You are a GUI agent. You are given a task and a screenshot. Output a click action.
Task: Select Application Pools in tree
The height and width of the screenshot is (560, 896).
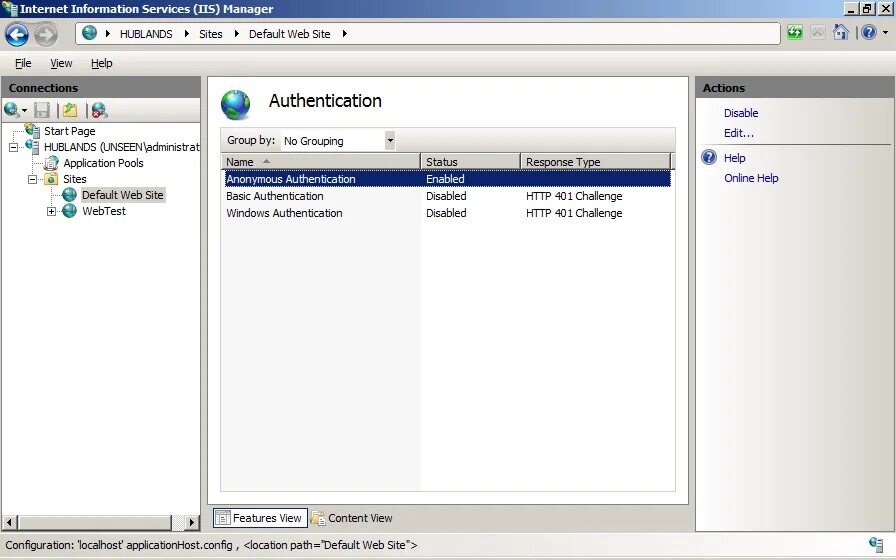(x=103, y=163)
